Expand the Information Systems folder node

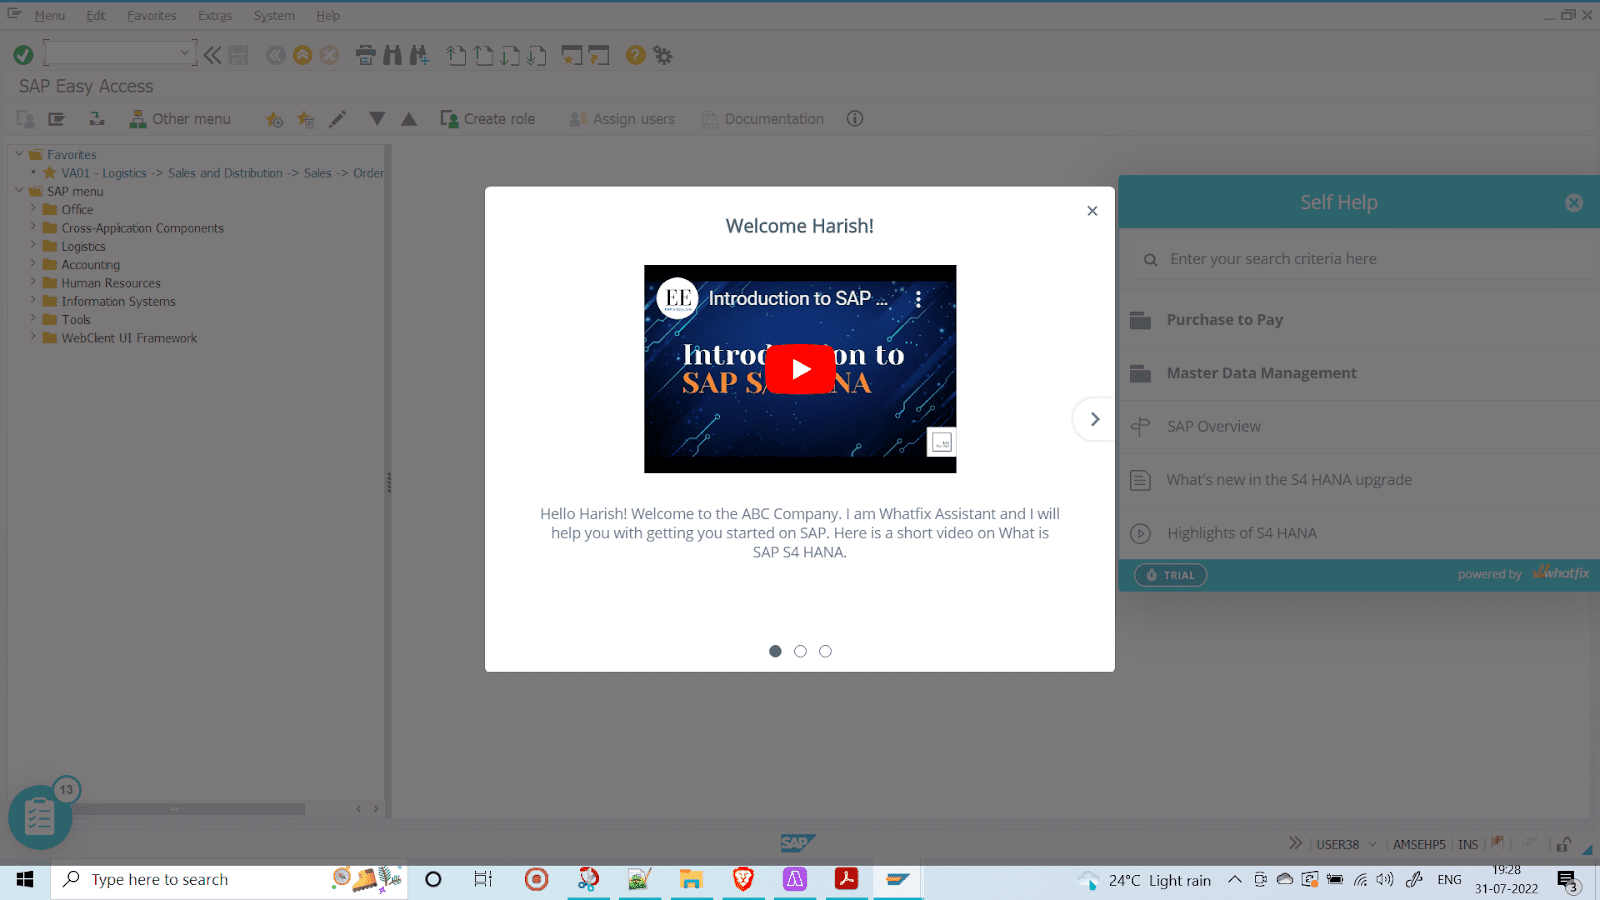tap(33, 300)
